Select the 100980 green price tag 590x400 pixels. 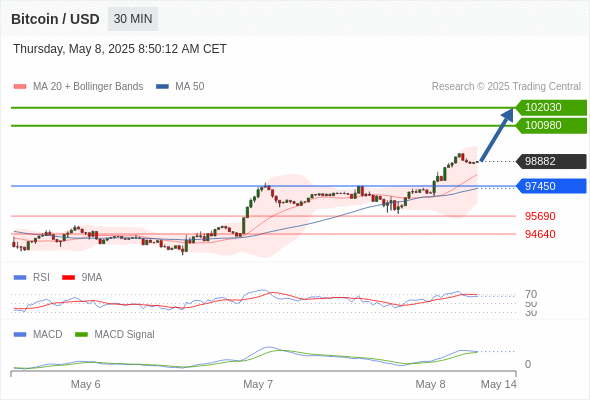tap(551, 125)
